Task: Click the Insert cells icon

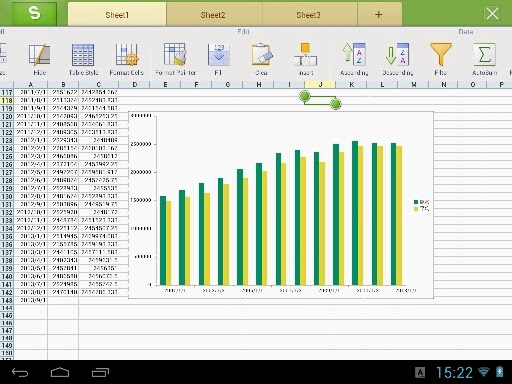Action: pyautogui.click(x=306, y=54)
